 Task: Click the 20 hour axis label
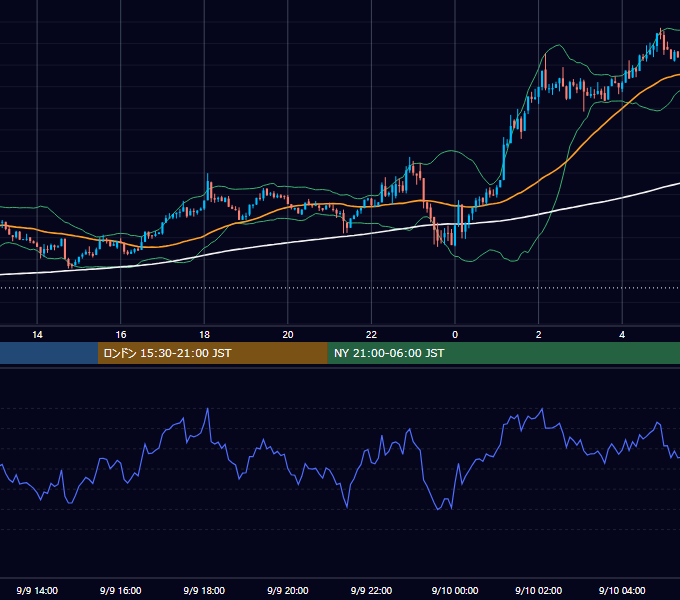288,335
